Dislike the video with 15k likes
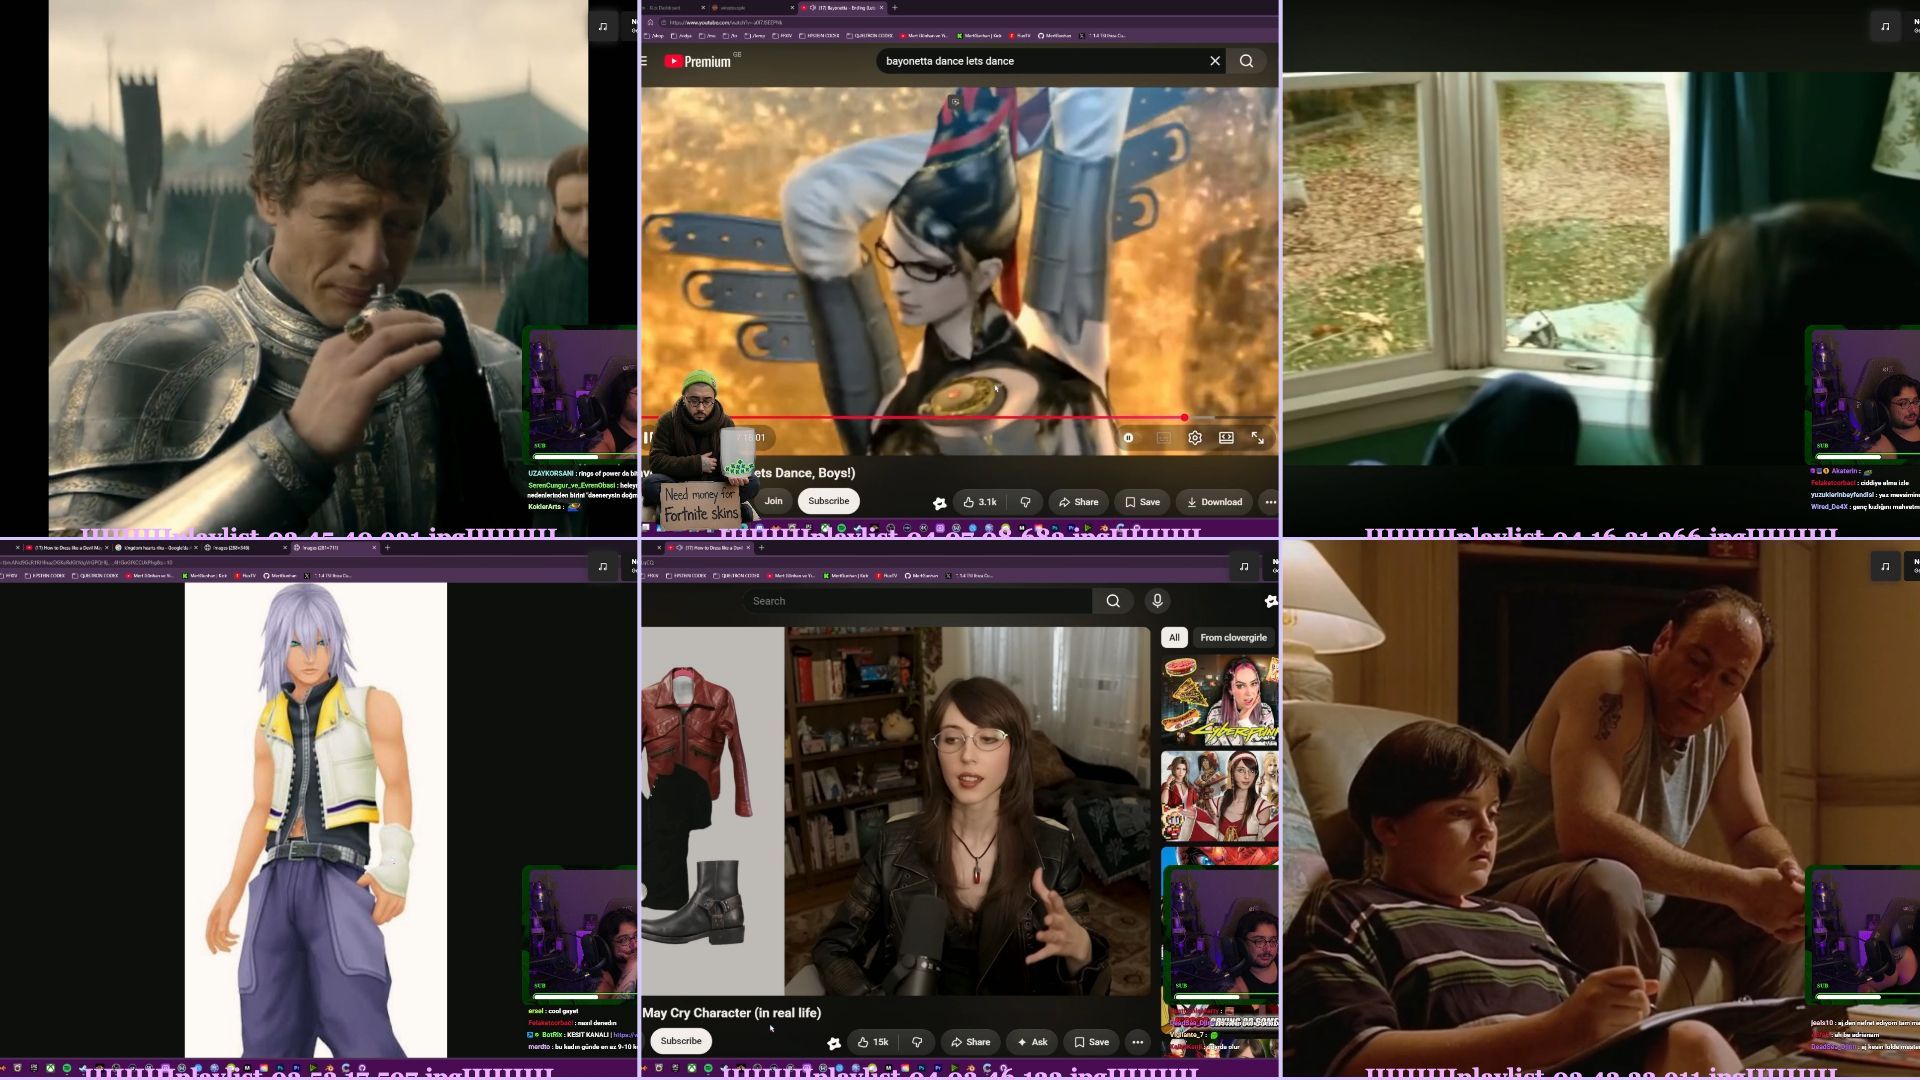 (x=917, y=1042)
